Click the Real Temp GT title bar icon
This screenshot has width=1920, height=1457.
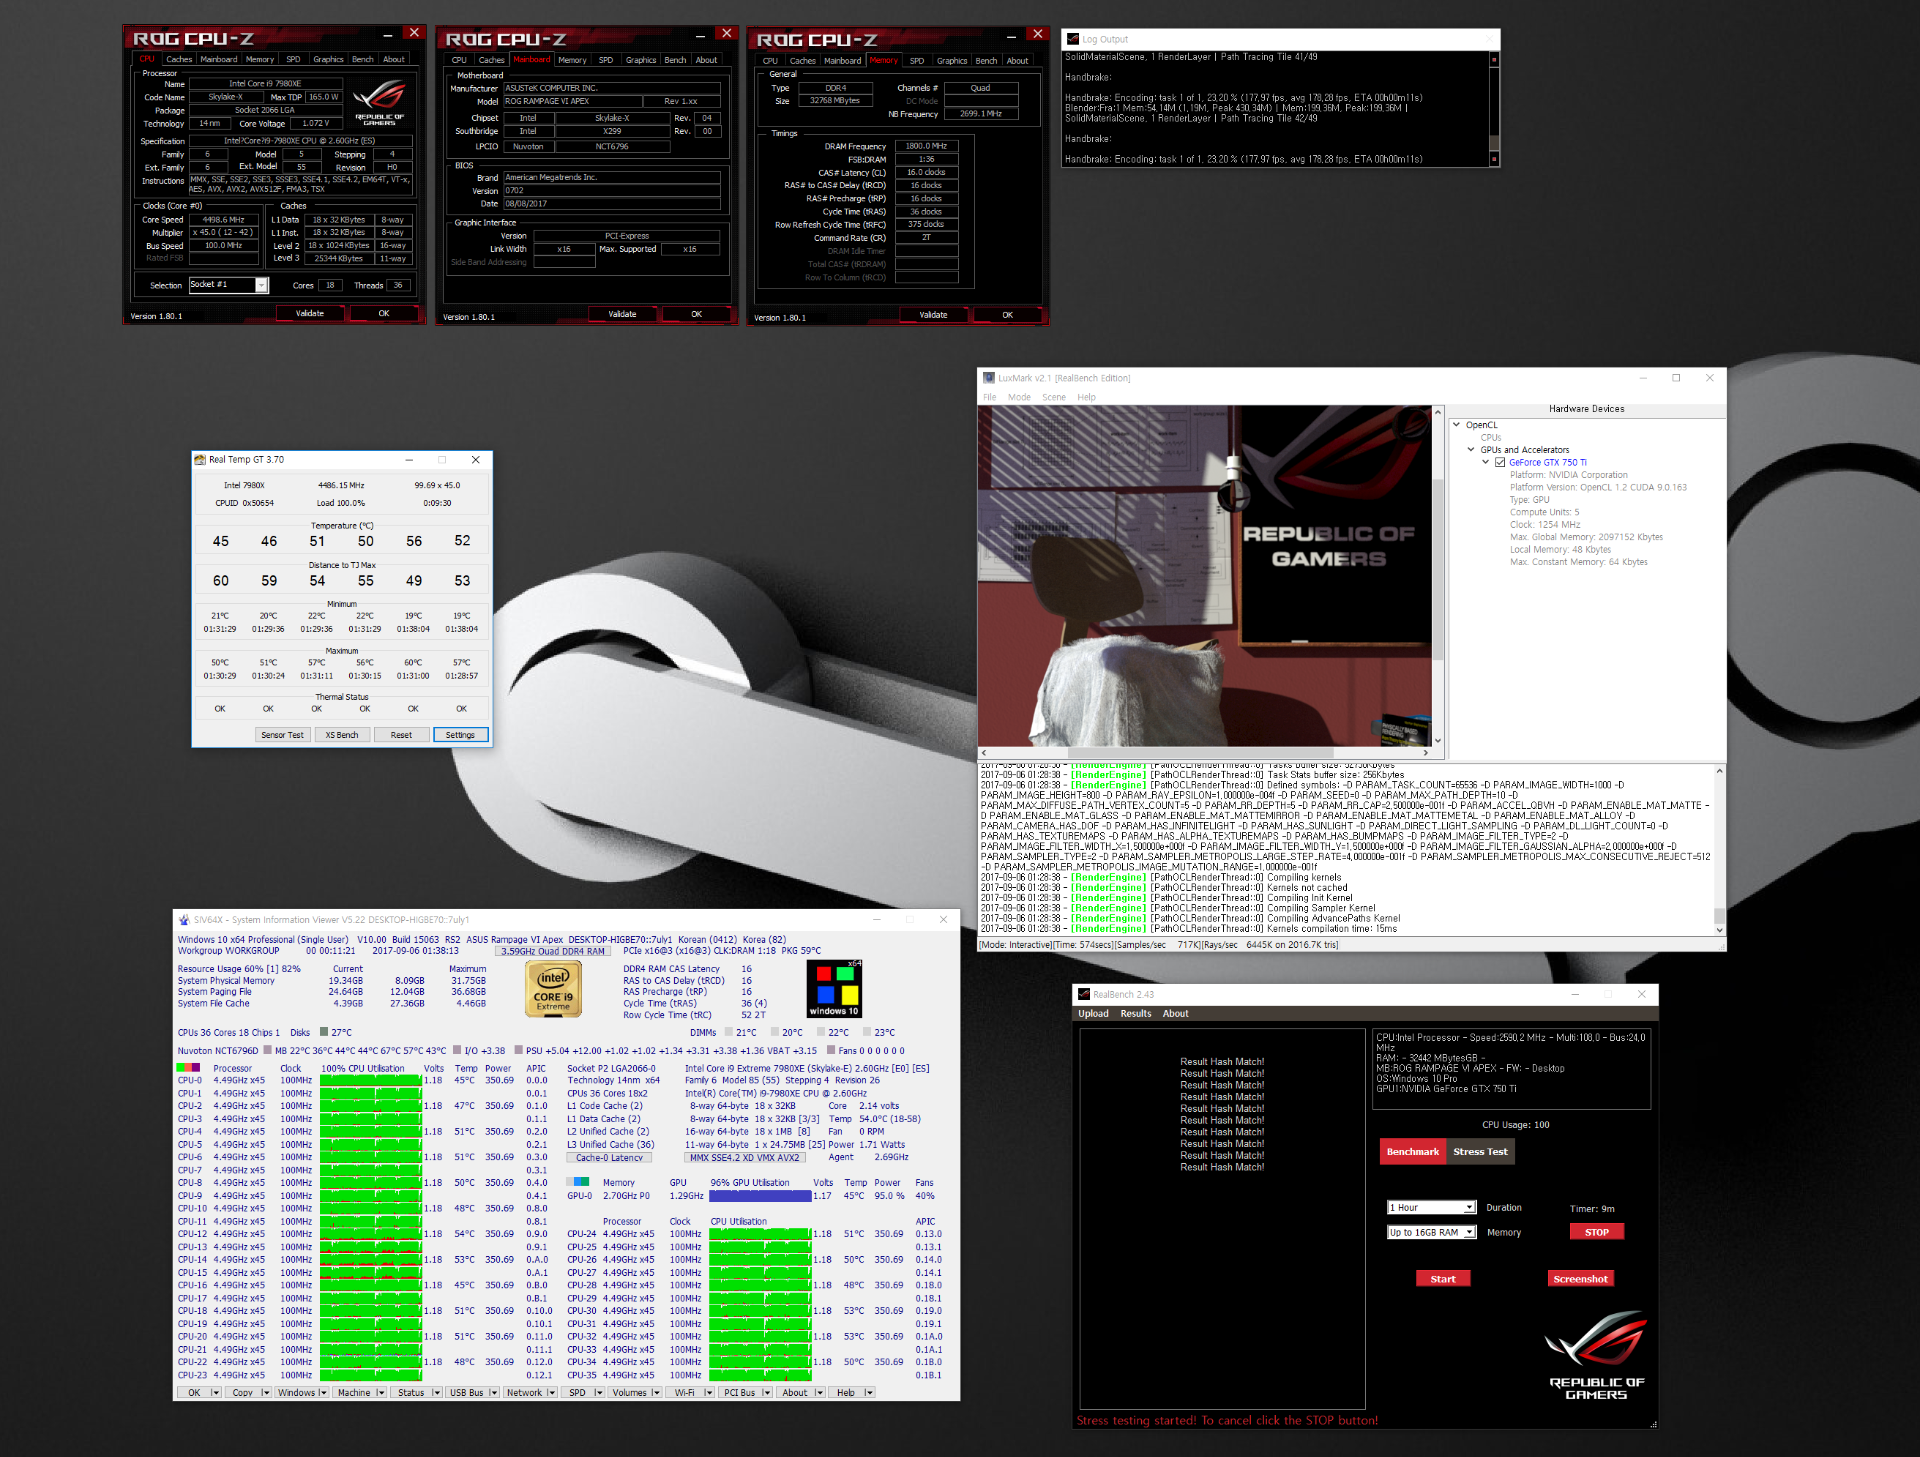[200, 460]
